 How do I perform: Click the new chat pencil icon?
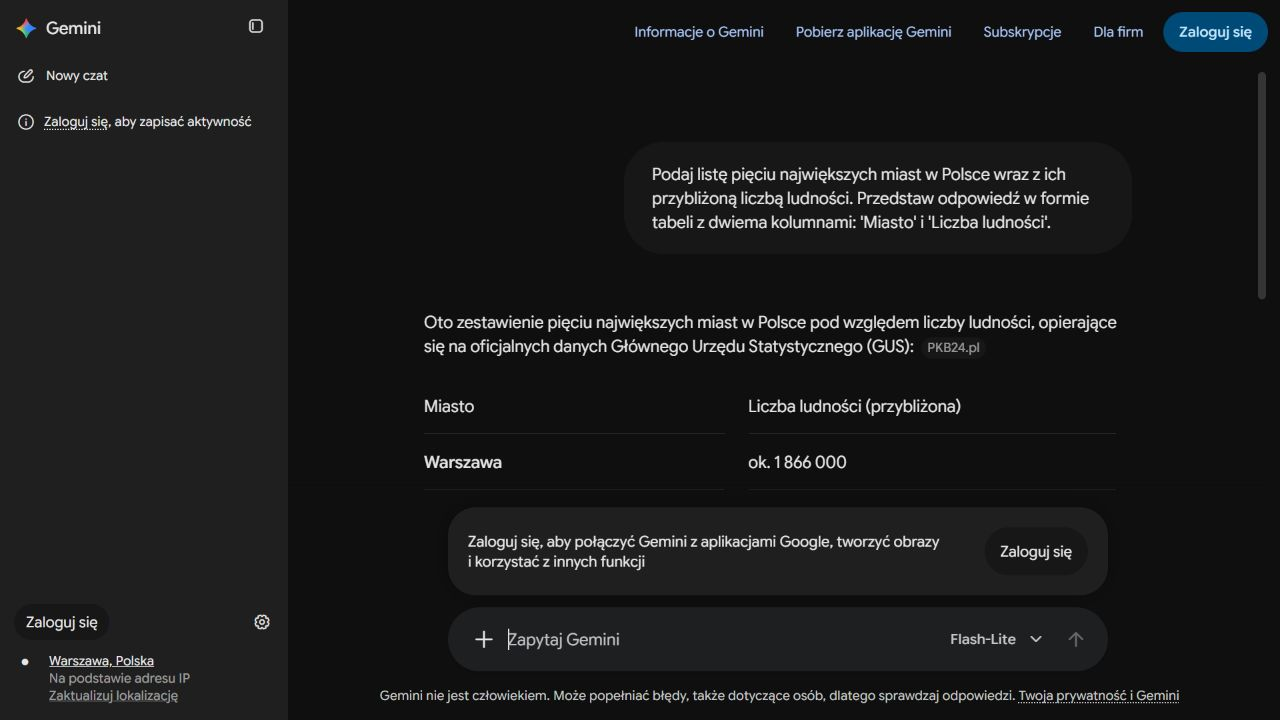[x=26, y=76]
